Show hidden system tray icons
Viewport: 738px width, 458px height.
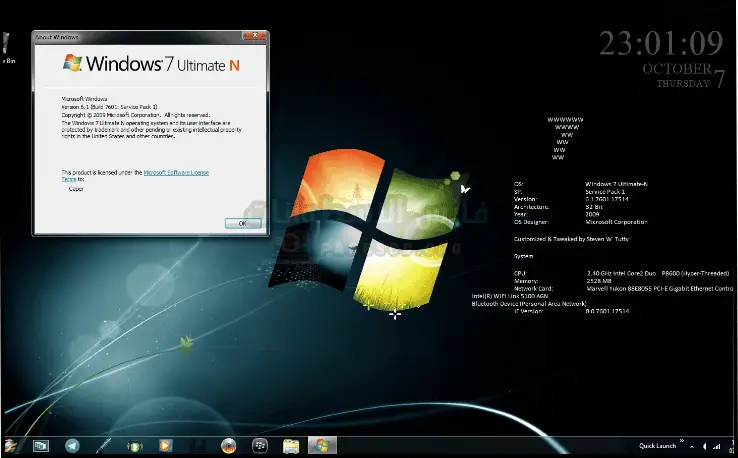coord(692,446)
